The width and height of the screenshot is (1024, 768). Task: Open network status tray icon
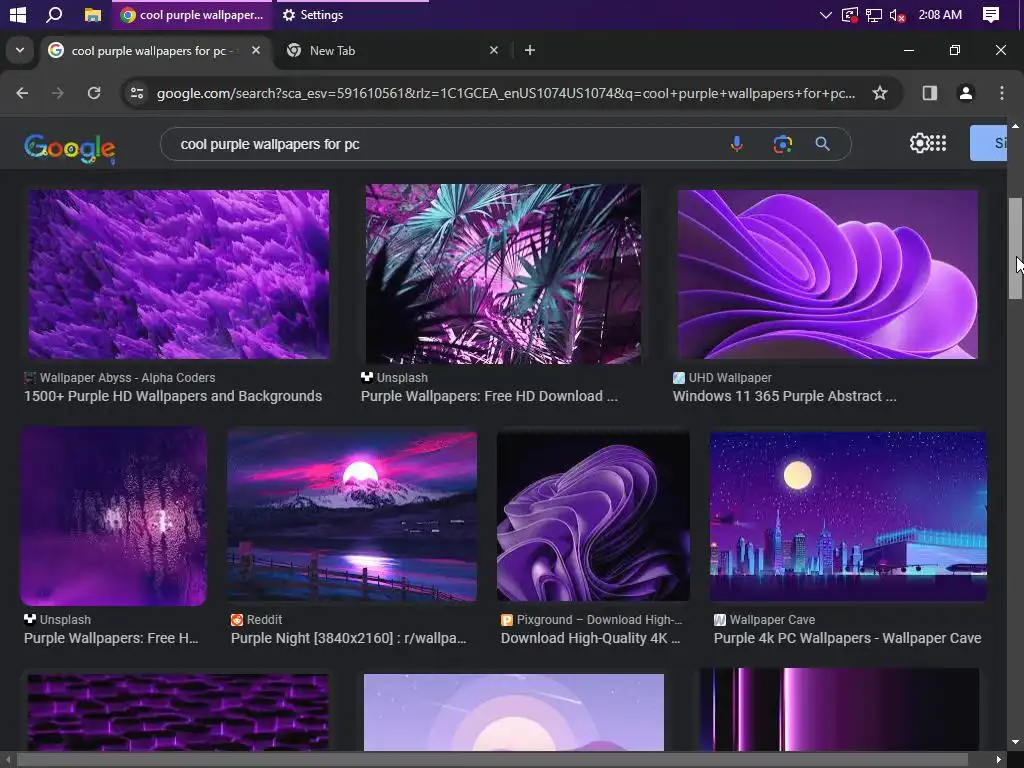point(874,14)
